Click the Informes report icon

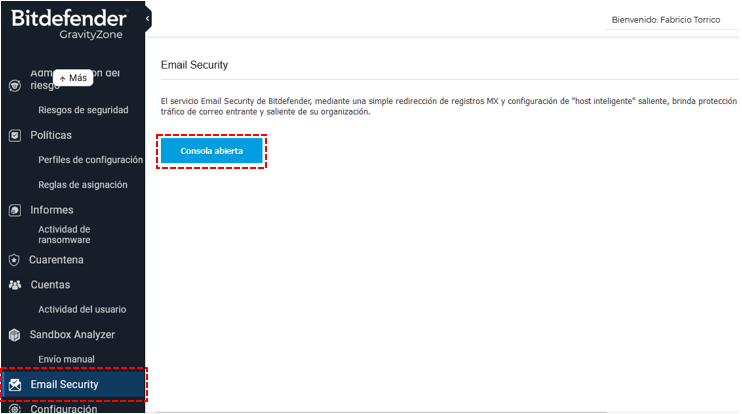15,210
